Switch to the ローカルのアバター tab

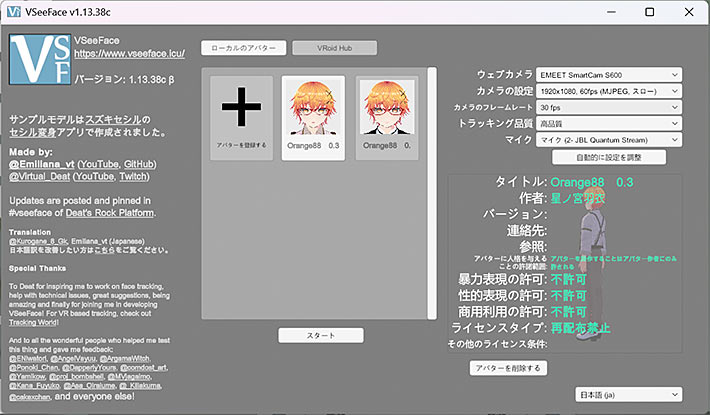[243, 48]
